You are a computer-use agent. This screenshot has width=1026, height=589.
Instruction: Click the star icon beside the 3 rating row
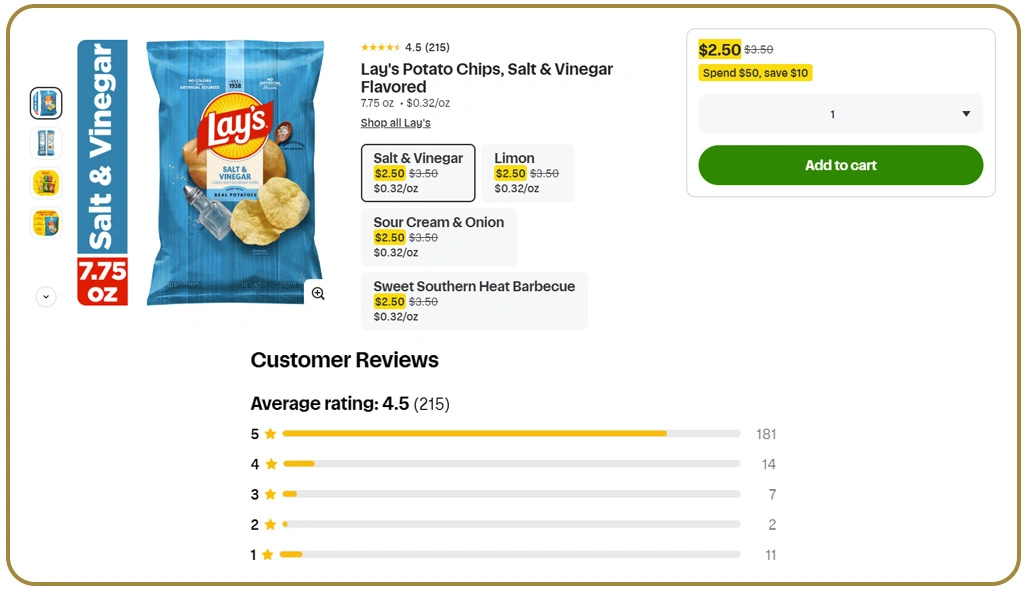coord(270,494)
